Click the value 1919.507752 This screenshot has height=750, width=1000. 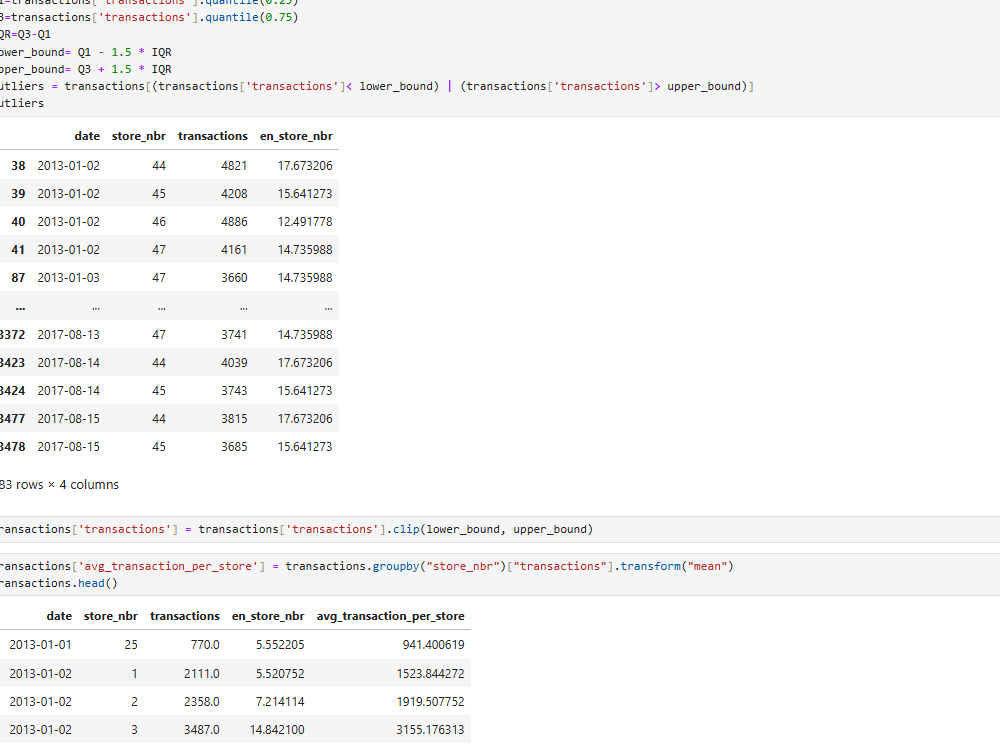pos(430,702)
